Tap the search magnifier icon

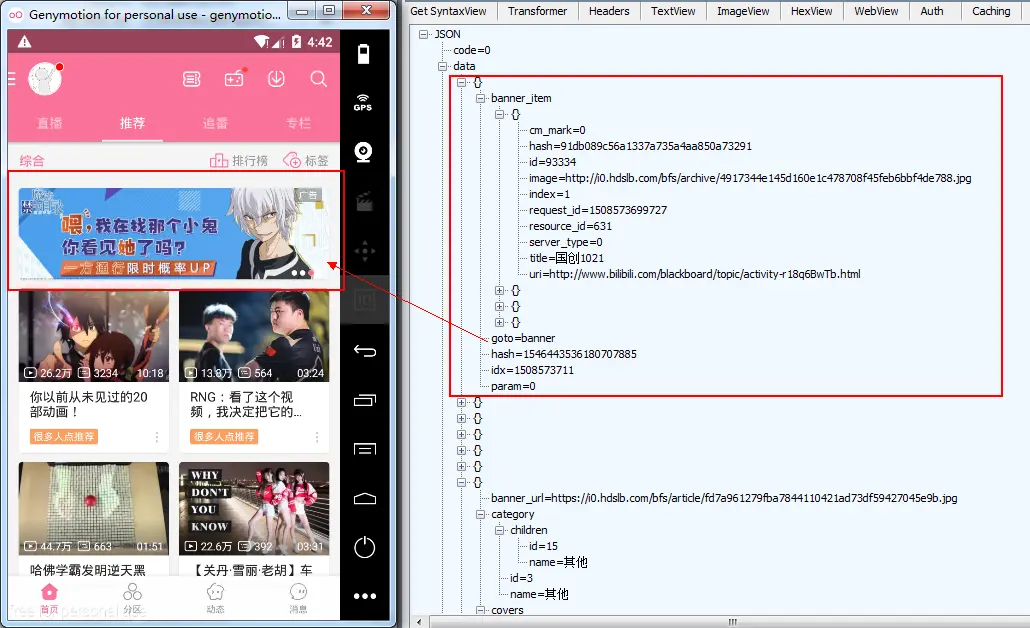coord(319,79)
